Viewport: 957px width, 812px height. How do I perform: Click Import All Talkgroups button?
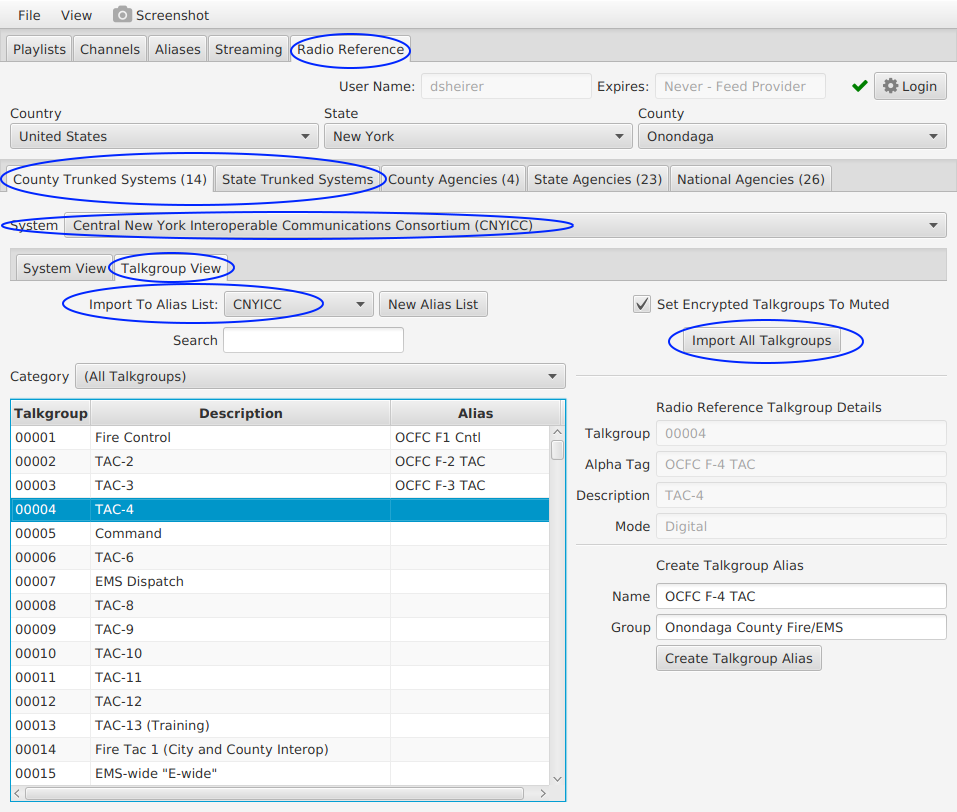pyautogui.click(x=761, y=340)
